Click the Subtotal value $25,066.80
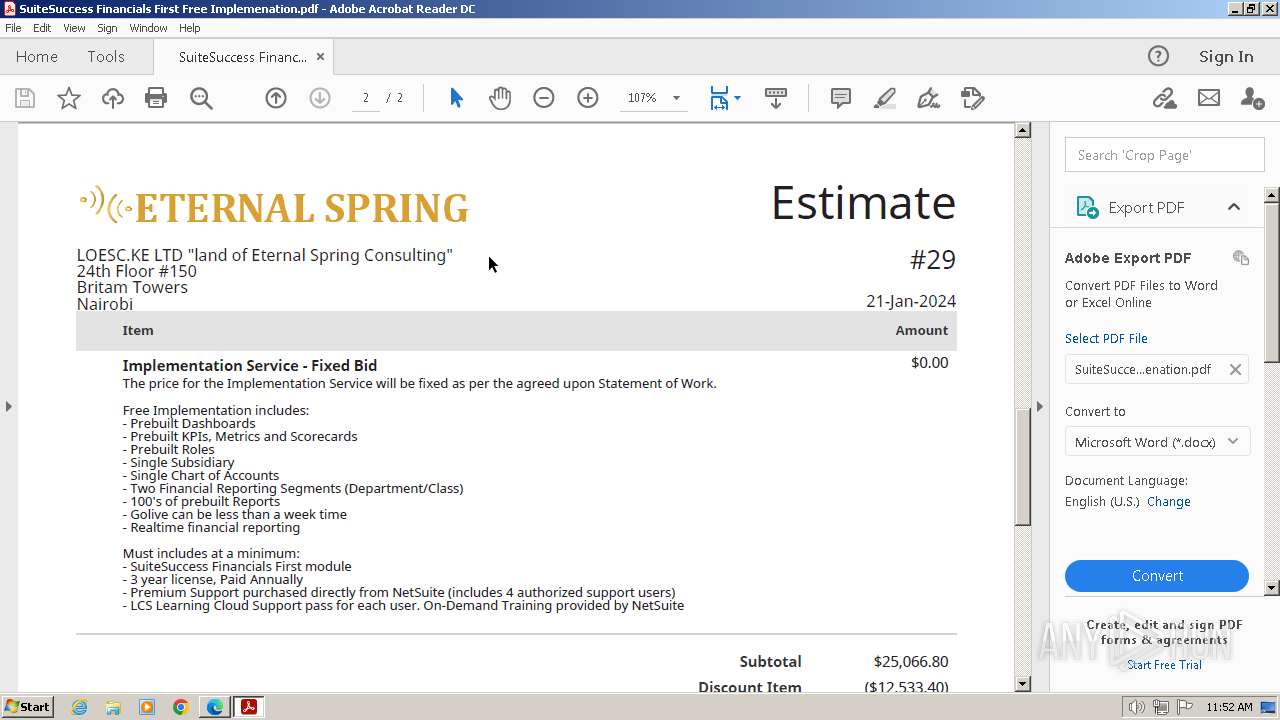Viewport: 1280px width, 720px height. point(911,662)
